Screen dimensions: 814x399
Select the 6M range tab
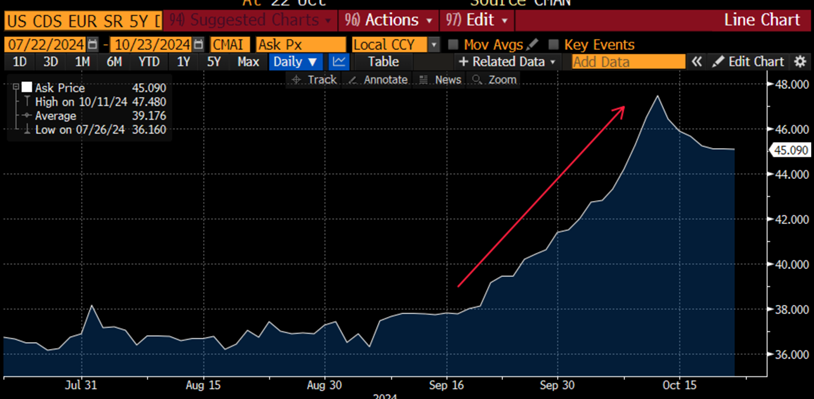[114, 62]
